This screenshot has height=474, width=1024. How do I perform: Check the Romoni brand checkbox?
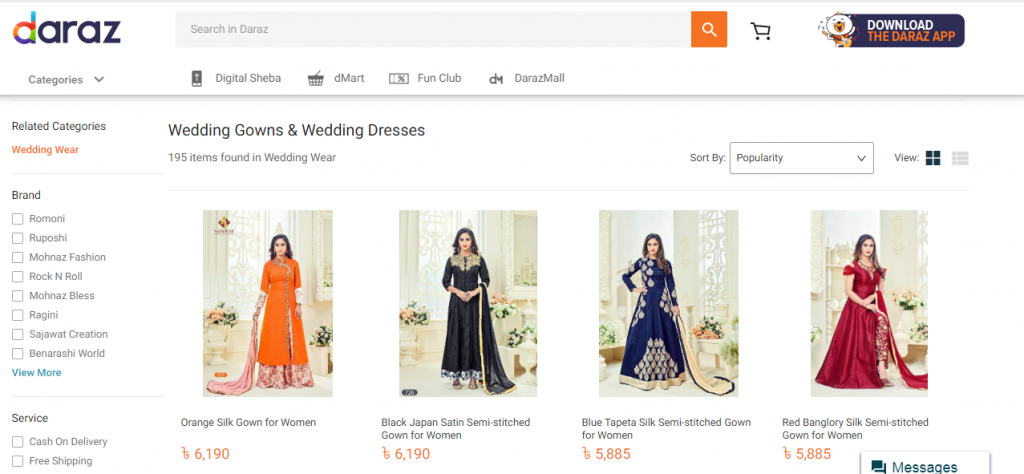18,219
